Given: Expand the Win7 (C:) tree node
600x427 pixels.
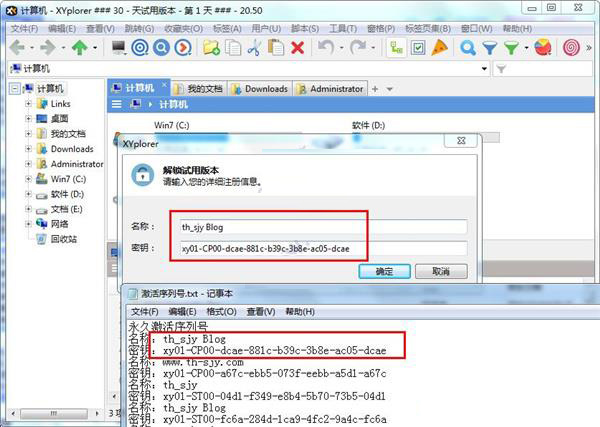Looking at the screenshot, I should point(28,179).
